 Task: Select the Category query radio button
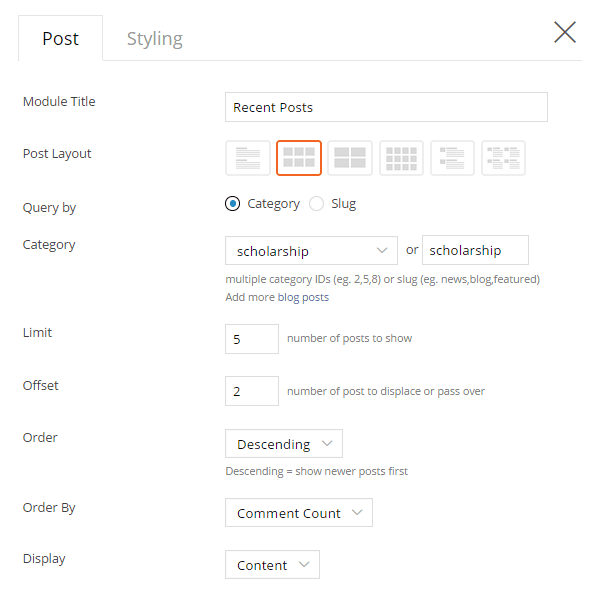point(233,204)
